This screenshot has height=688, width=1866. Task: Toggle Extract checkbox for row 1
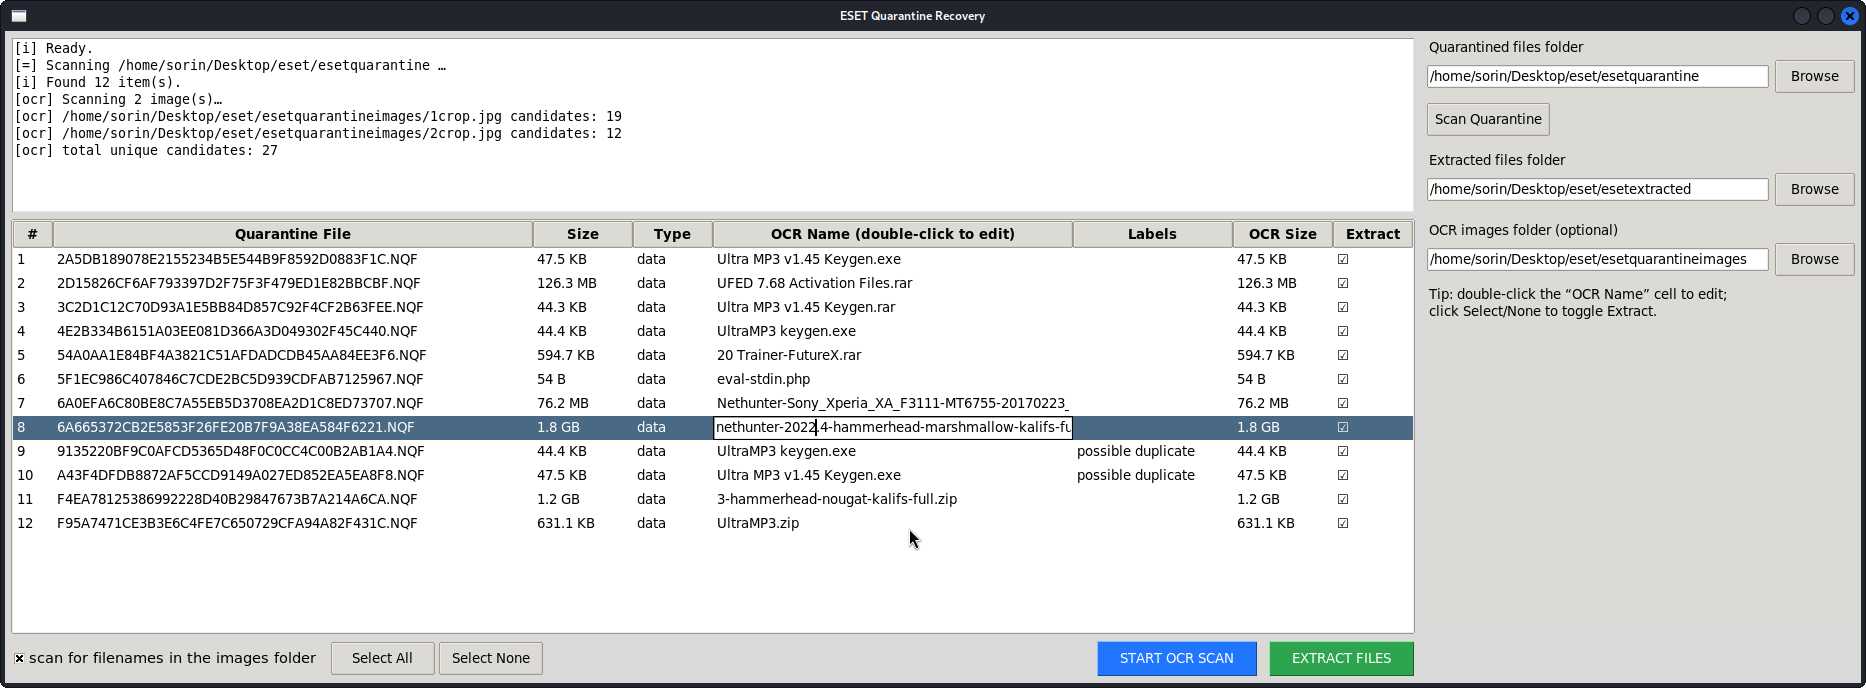(1343, 259)
